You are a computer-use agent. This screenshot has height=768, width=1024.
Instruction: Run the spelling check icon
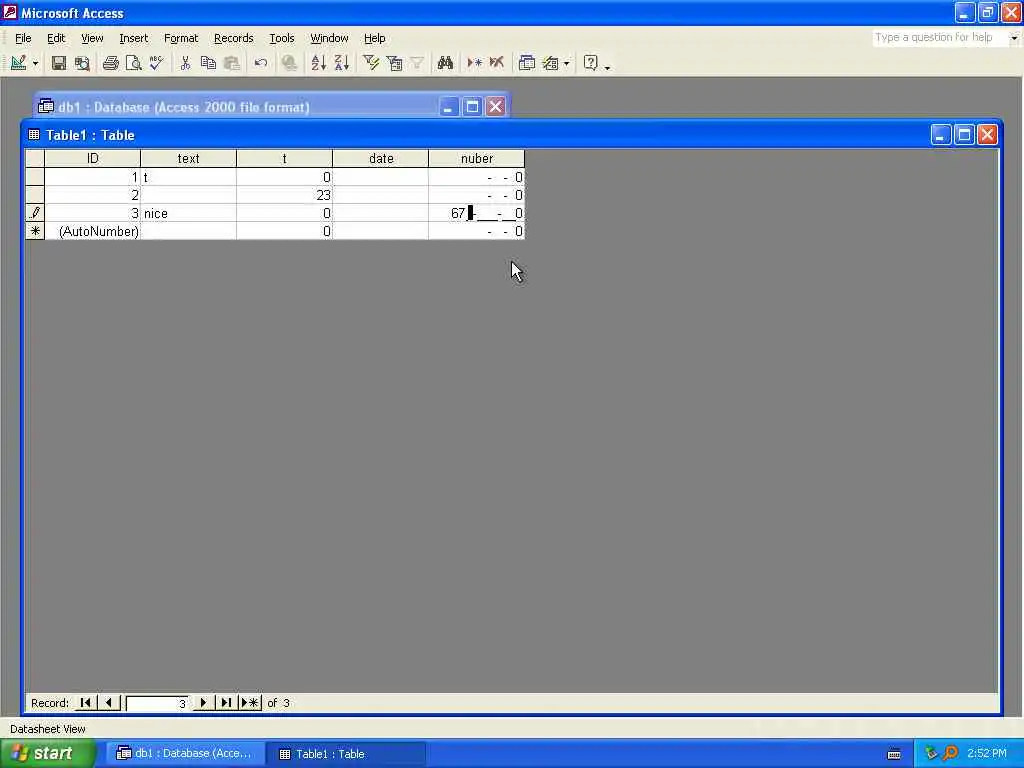(157, 63)
